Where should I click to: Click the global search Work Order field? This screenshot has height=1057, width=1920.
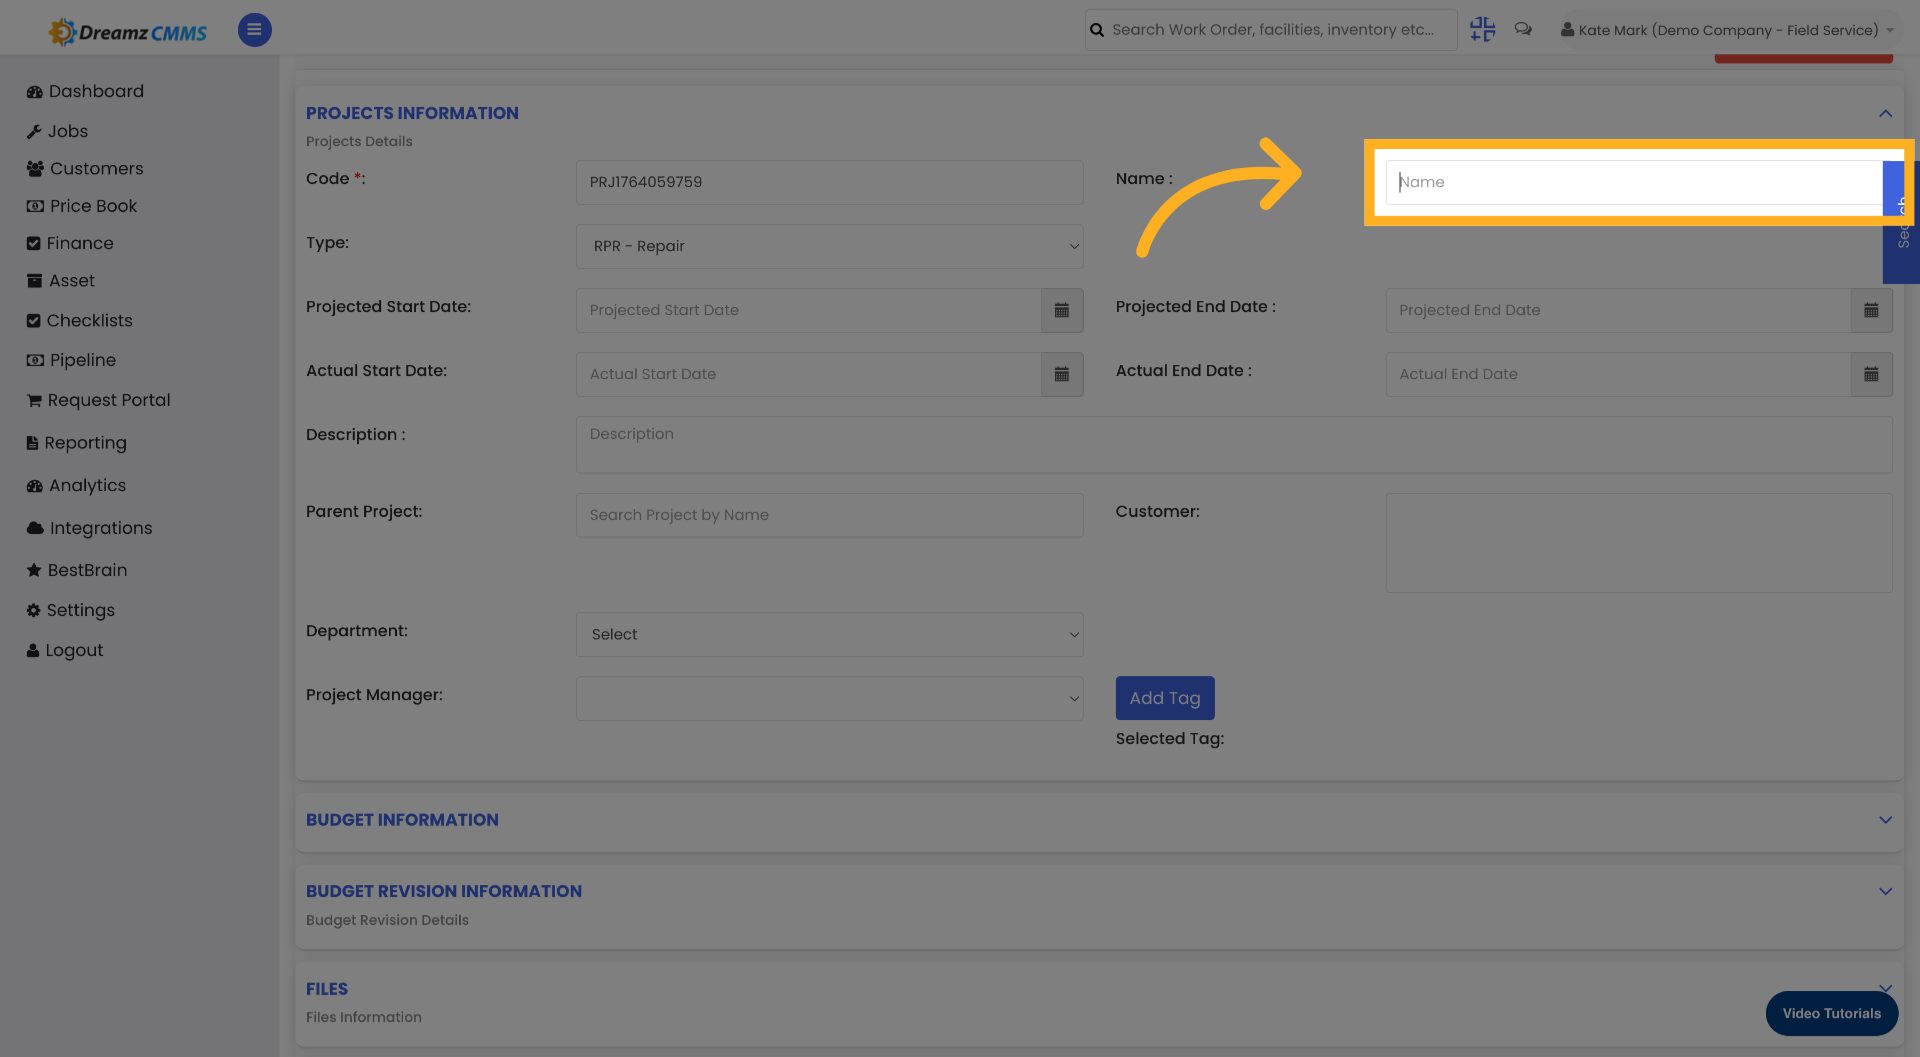(x=1271, y=30)
